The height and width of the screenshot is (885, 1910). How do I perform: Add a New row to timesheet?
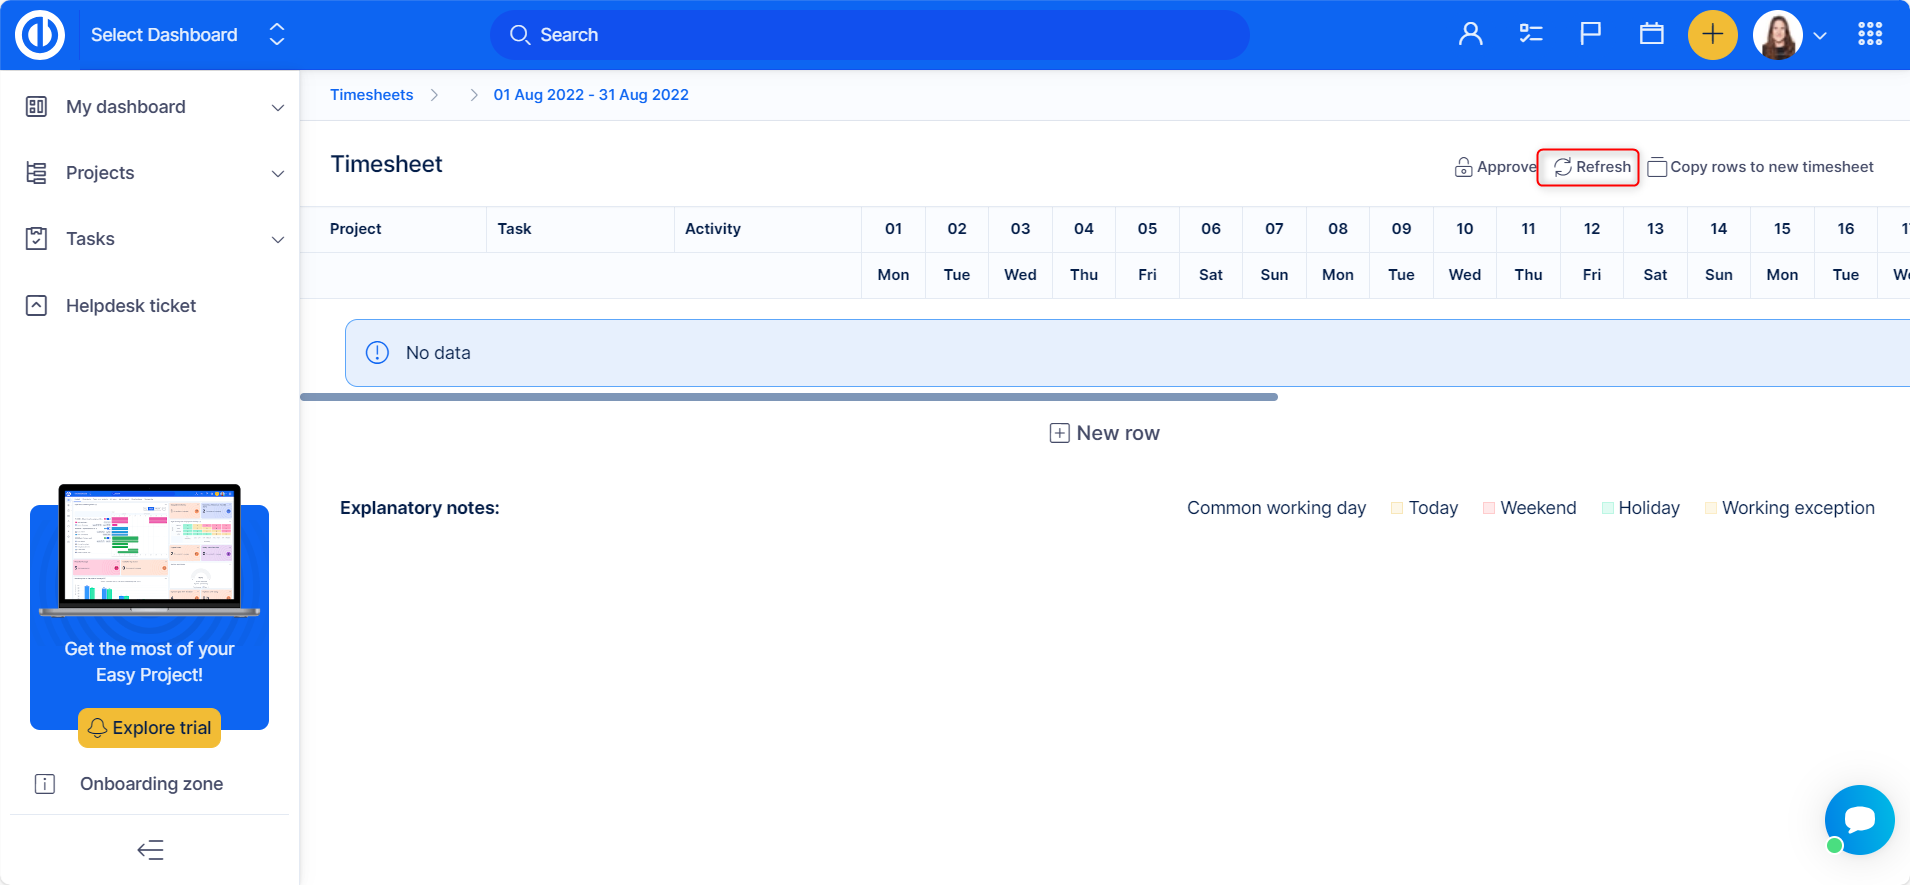(1105, 433)
